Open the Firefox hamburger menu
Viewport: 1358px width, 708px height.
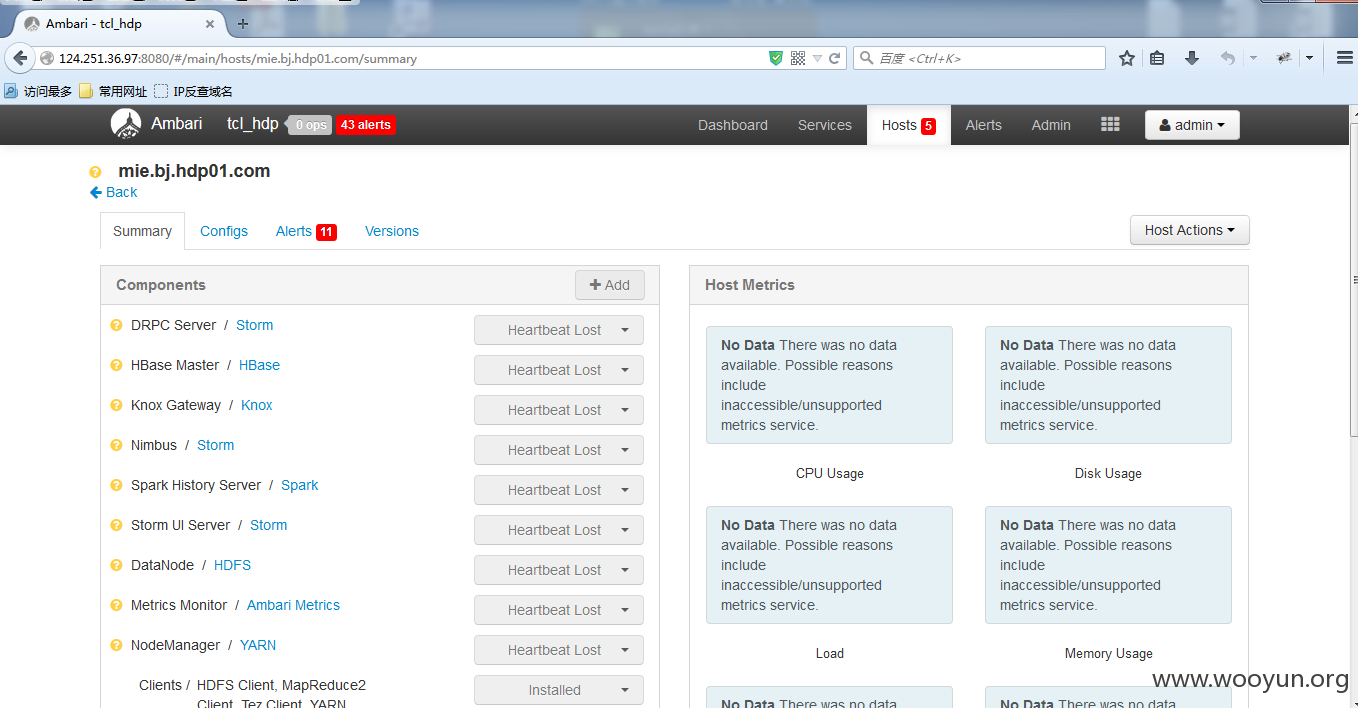(x=1345, y=58)
